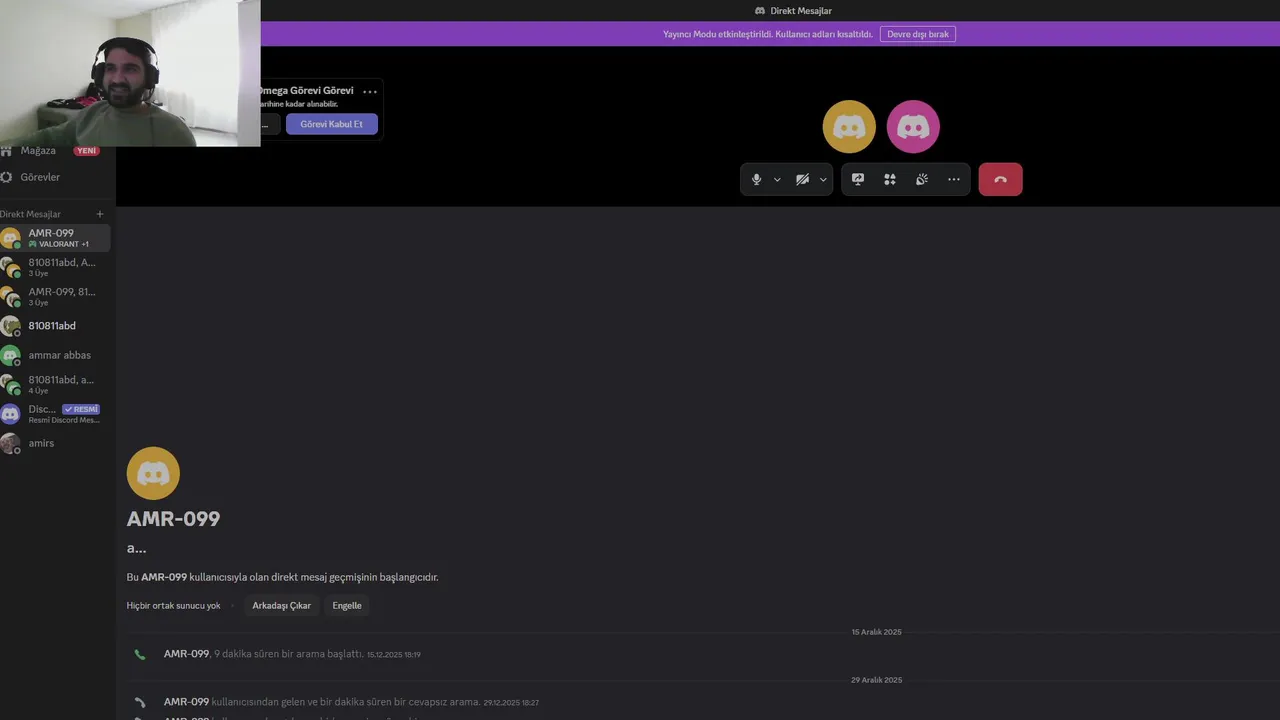The height and width of the screenshot is (720, 1280).
Task: Open direct message with ammar abbas
Action: click(55, 355)
